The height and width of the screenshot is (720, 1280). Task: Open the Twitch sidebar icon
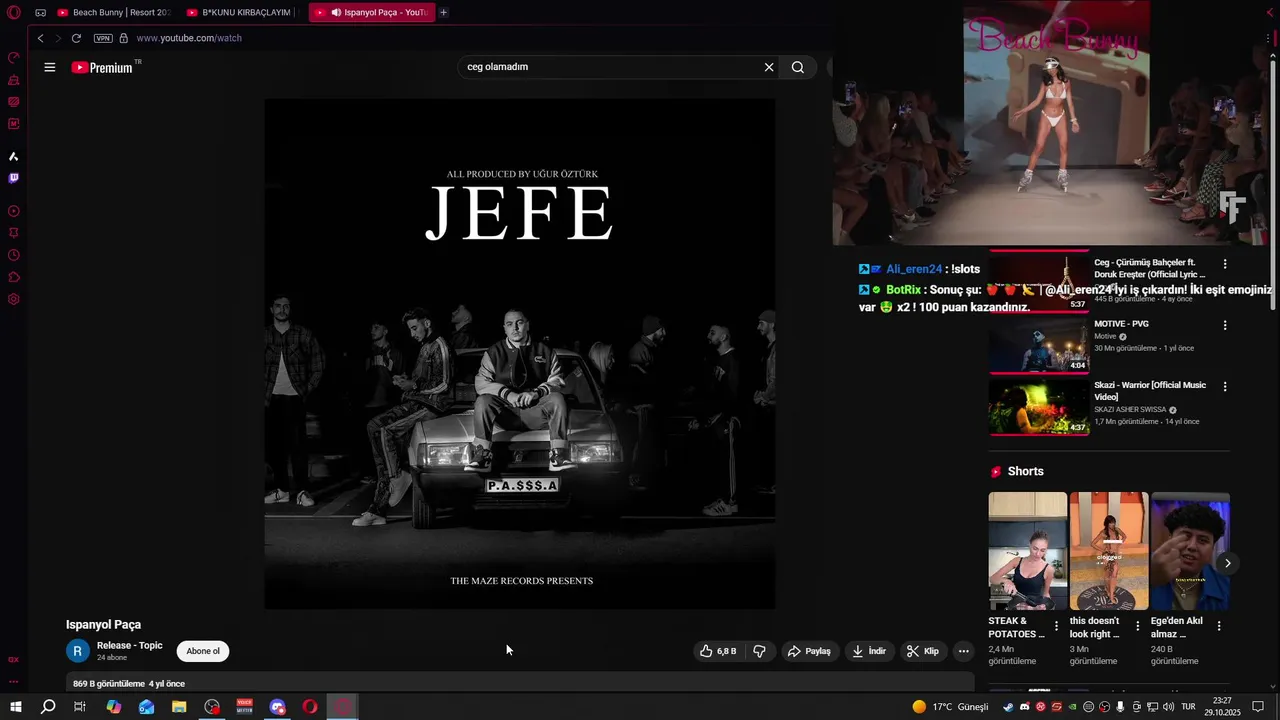pos(14,178)
